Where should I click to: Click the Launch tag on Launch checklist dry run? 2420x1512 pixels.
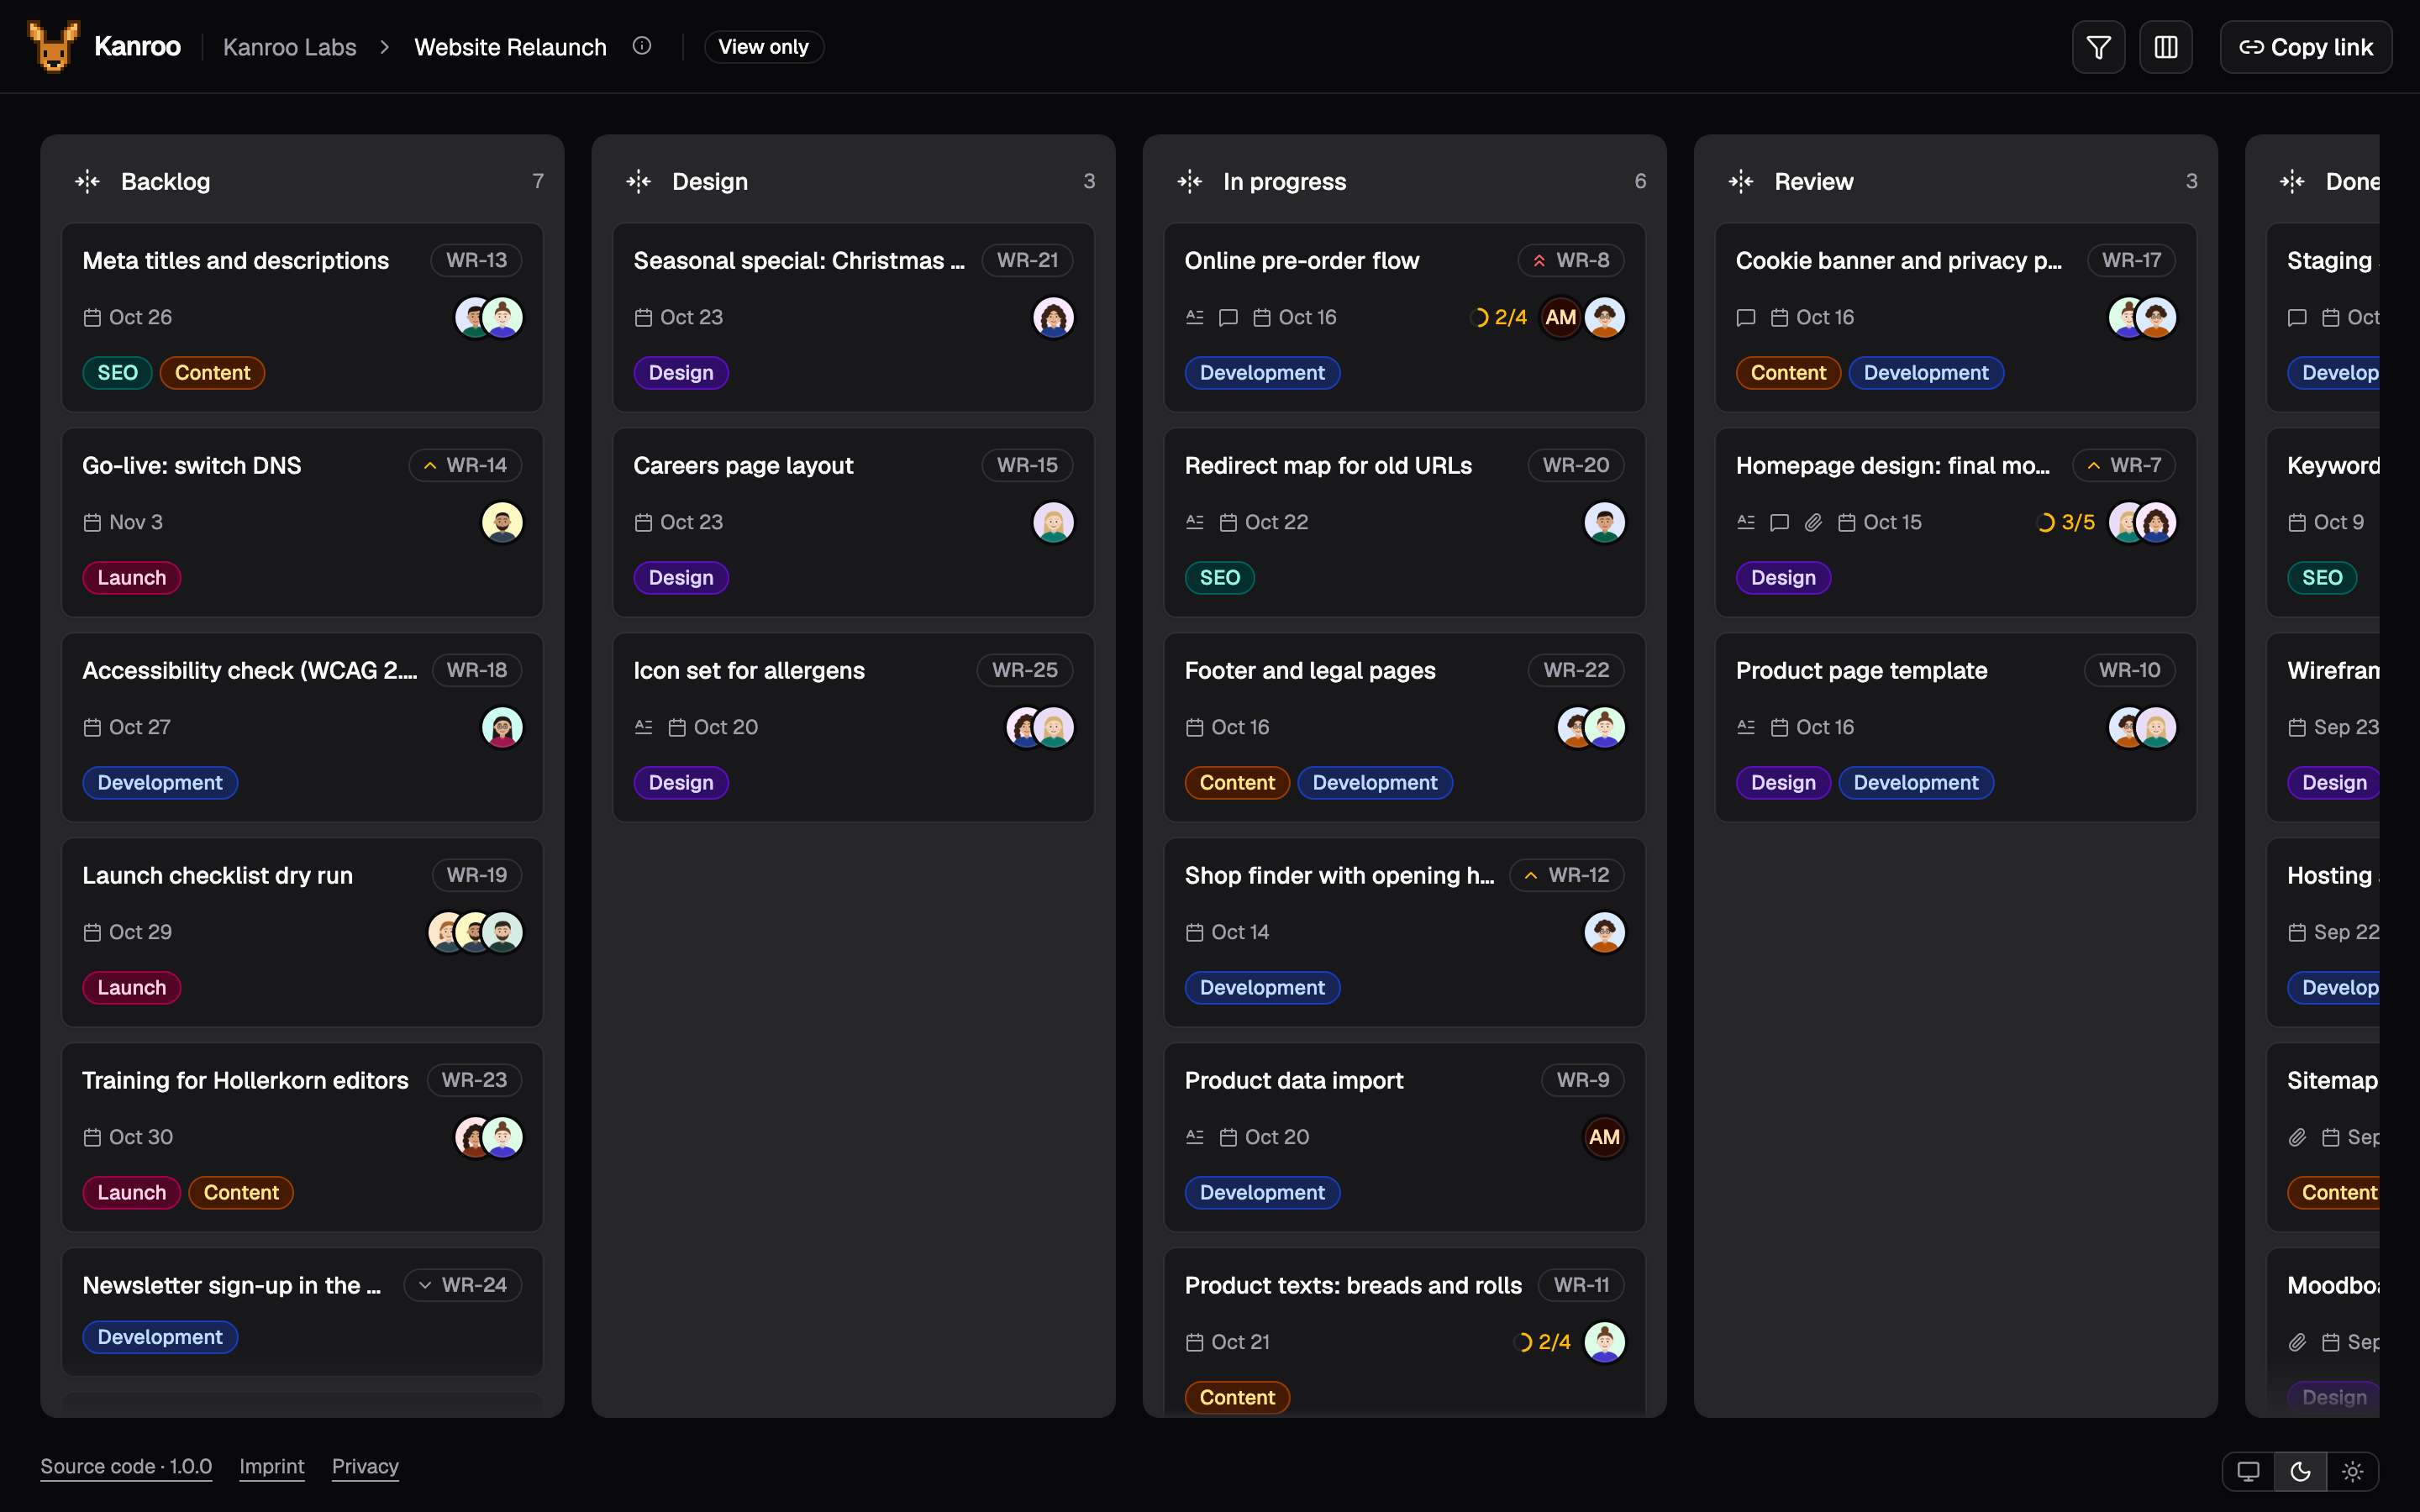tap(131, 988)
